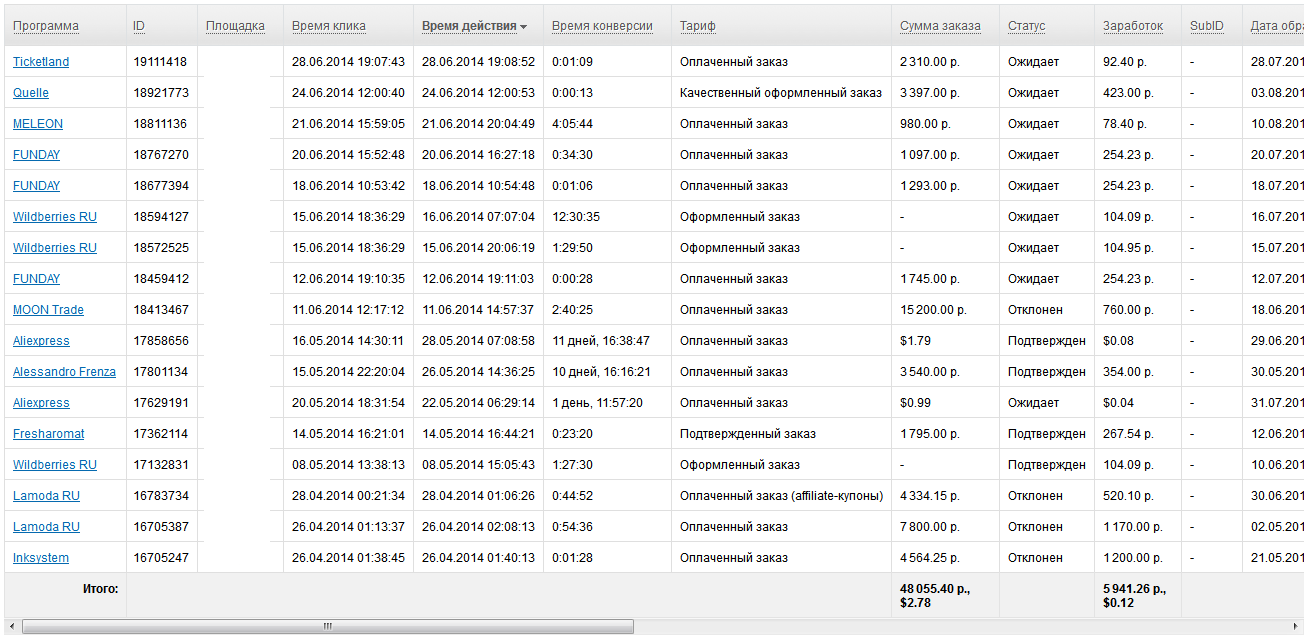Open Lamoda RU link in row 16705387
Screen dimensions: 1311x637
click(x=46, y=527)
